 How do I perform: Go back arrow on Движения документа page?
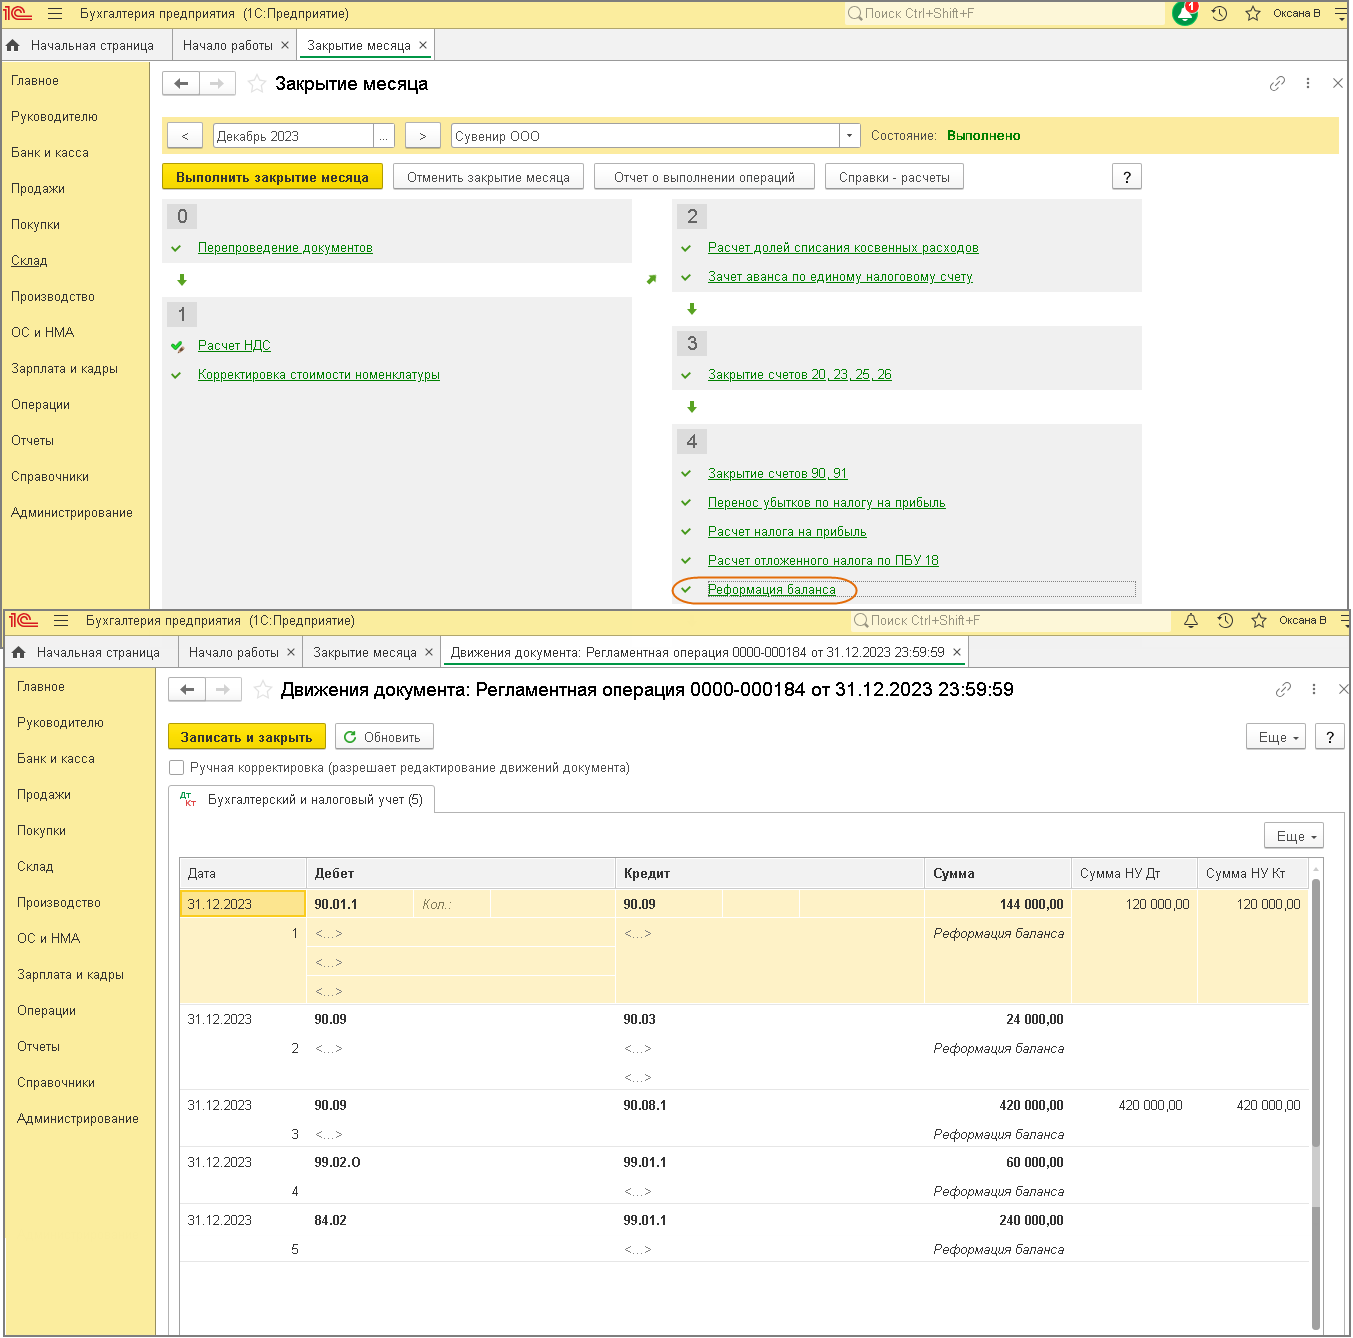(187, 690)
